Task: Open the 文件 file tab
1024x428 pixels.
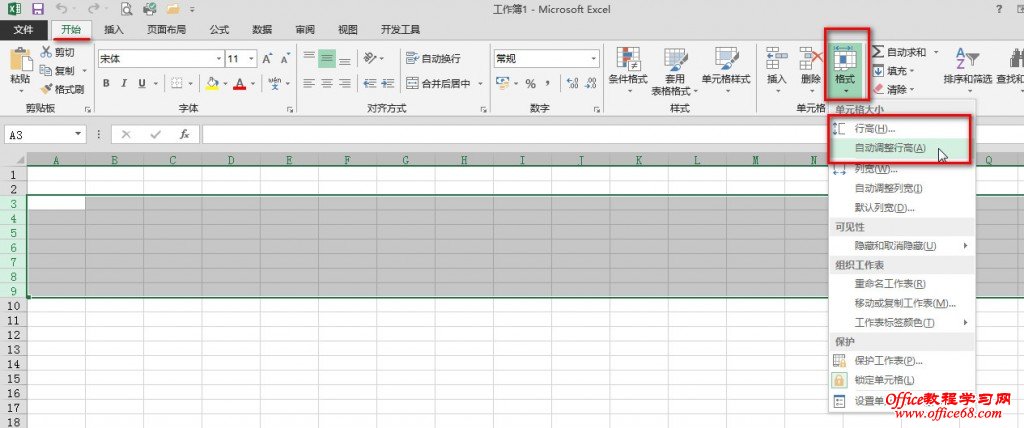Action: click(24, 29)
